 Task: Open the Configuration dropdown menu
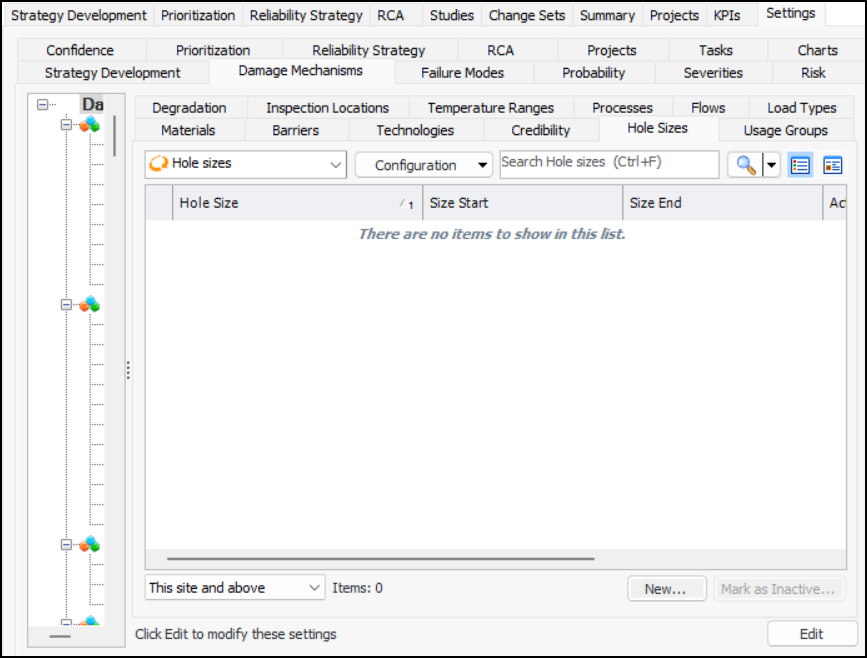pos(484,166)
